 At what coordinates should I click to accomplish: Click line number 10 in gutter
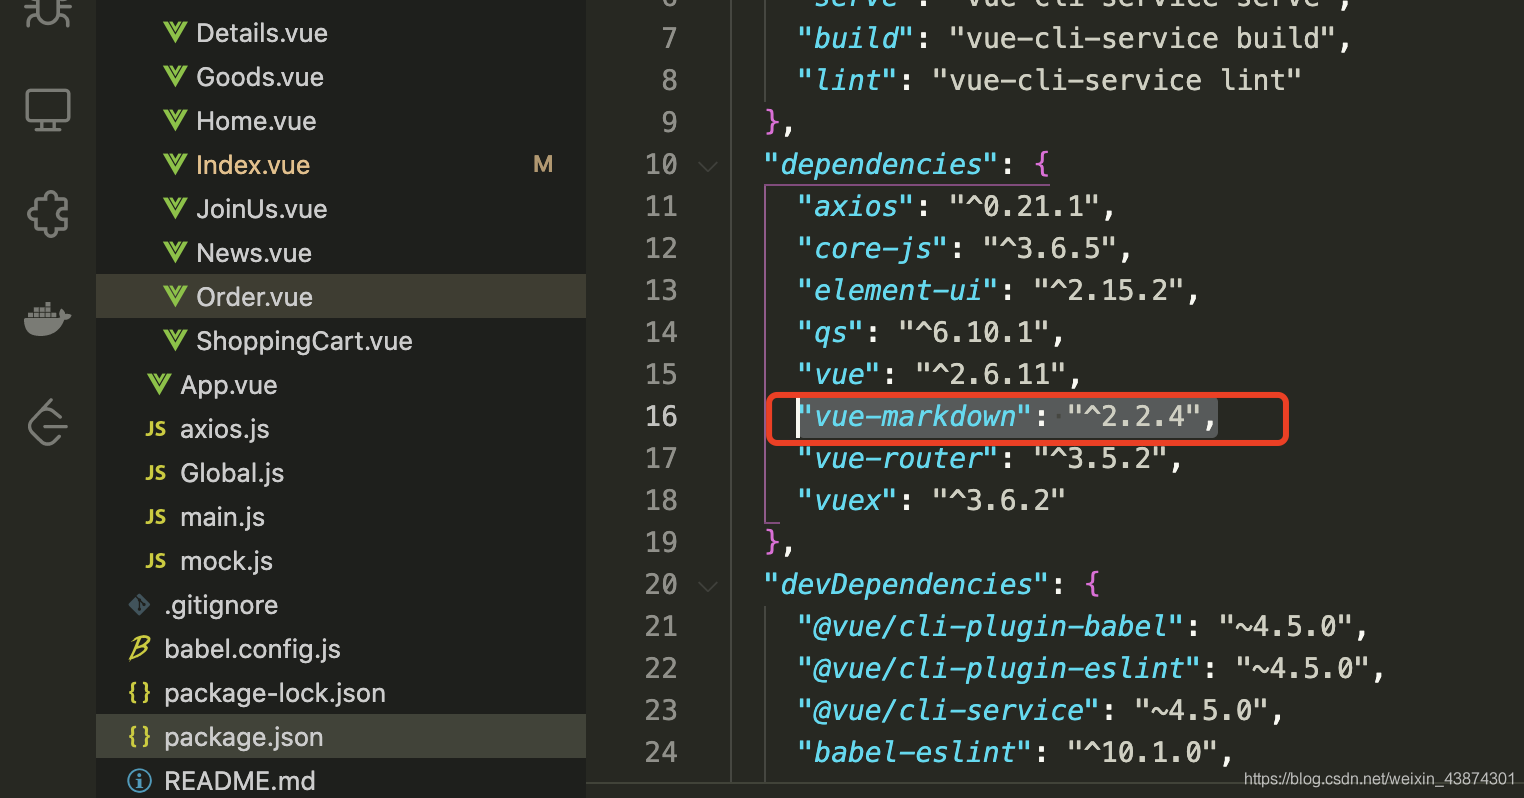(x=661, y=164)
